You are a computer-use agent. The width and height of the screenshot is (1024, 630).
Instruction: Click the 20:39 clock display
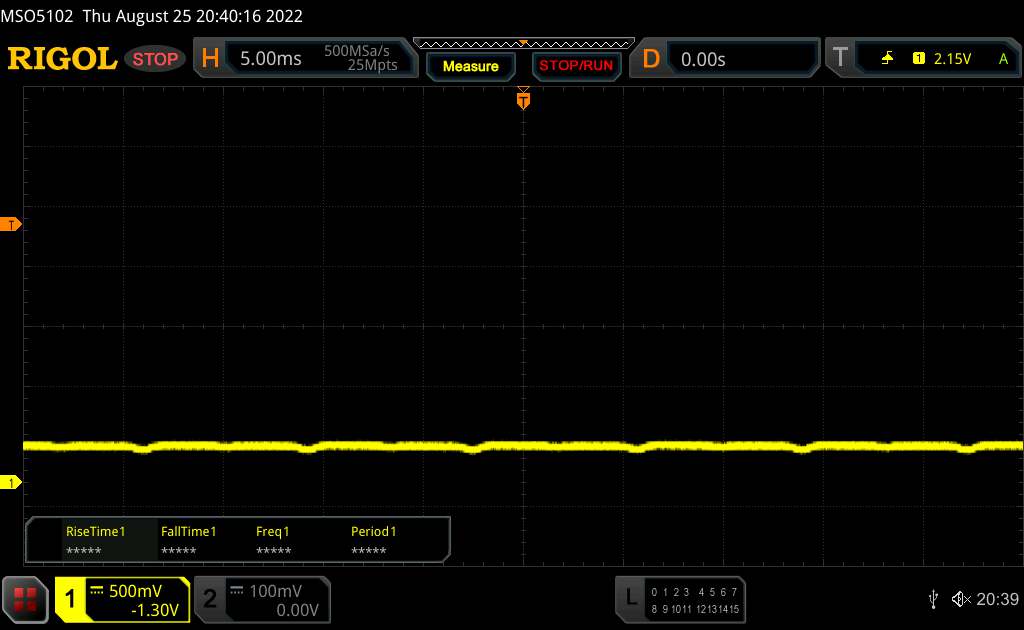[997, 599]
